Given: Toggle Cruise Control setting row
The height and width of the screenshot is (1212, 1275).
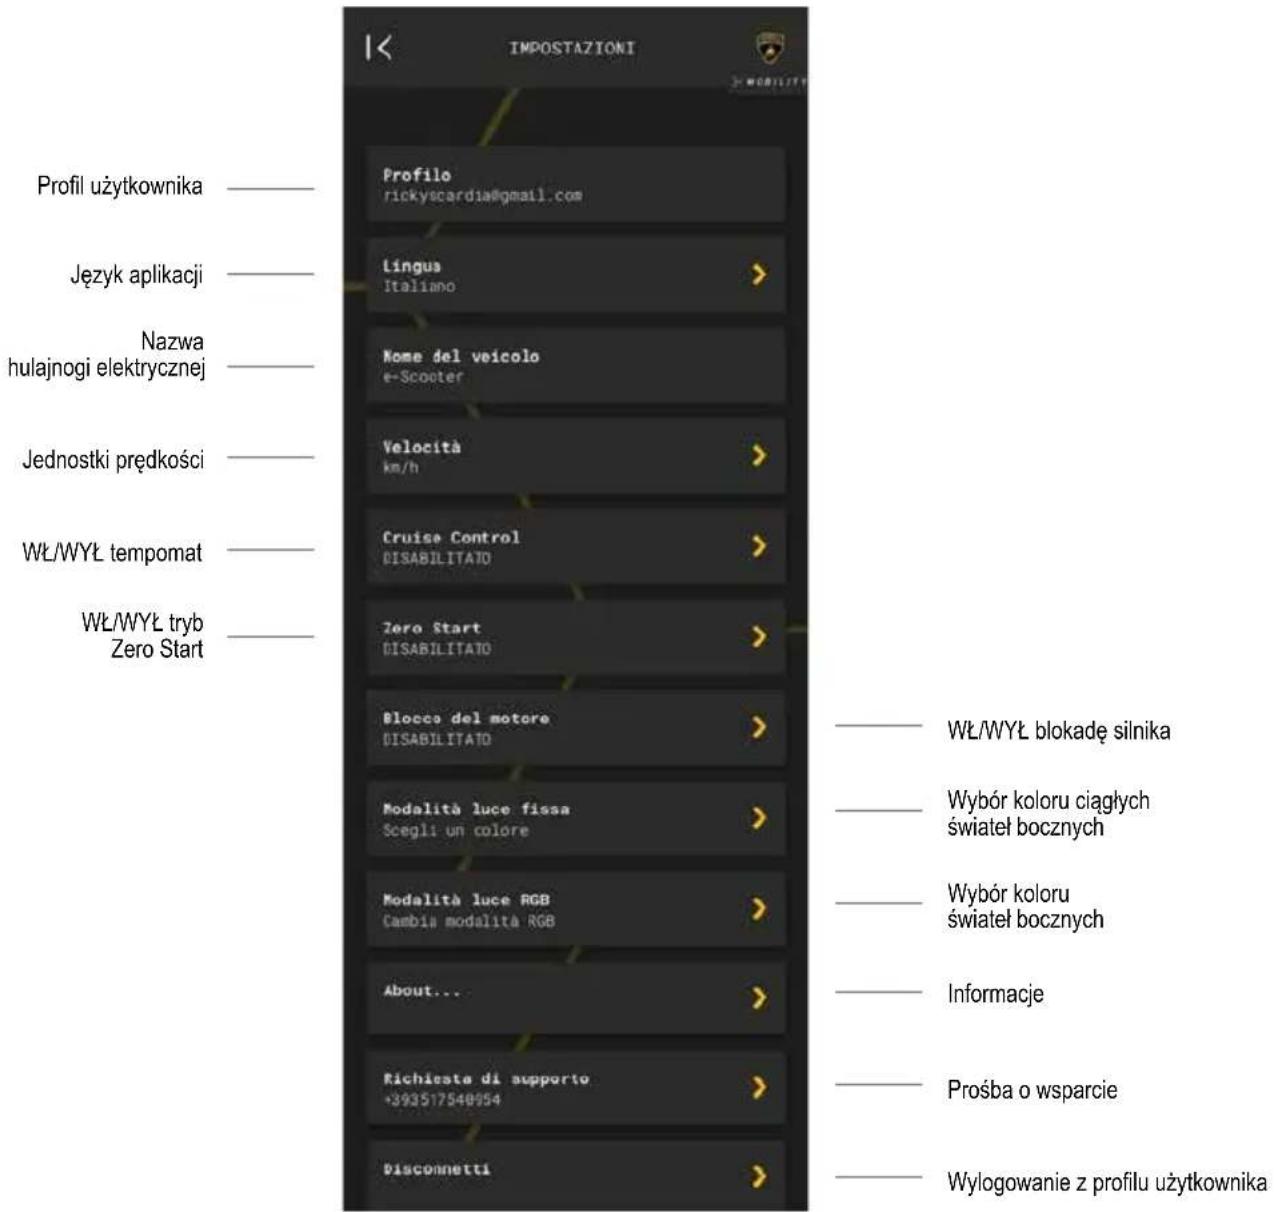Looking at the screenshot, I should 575,546.
